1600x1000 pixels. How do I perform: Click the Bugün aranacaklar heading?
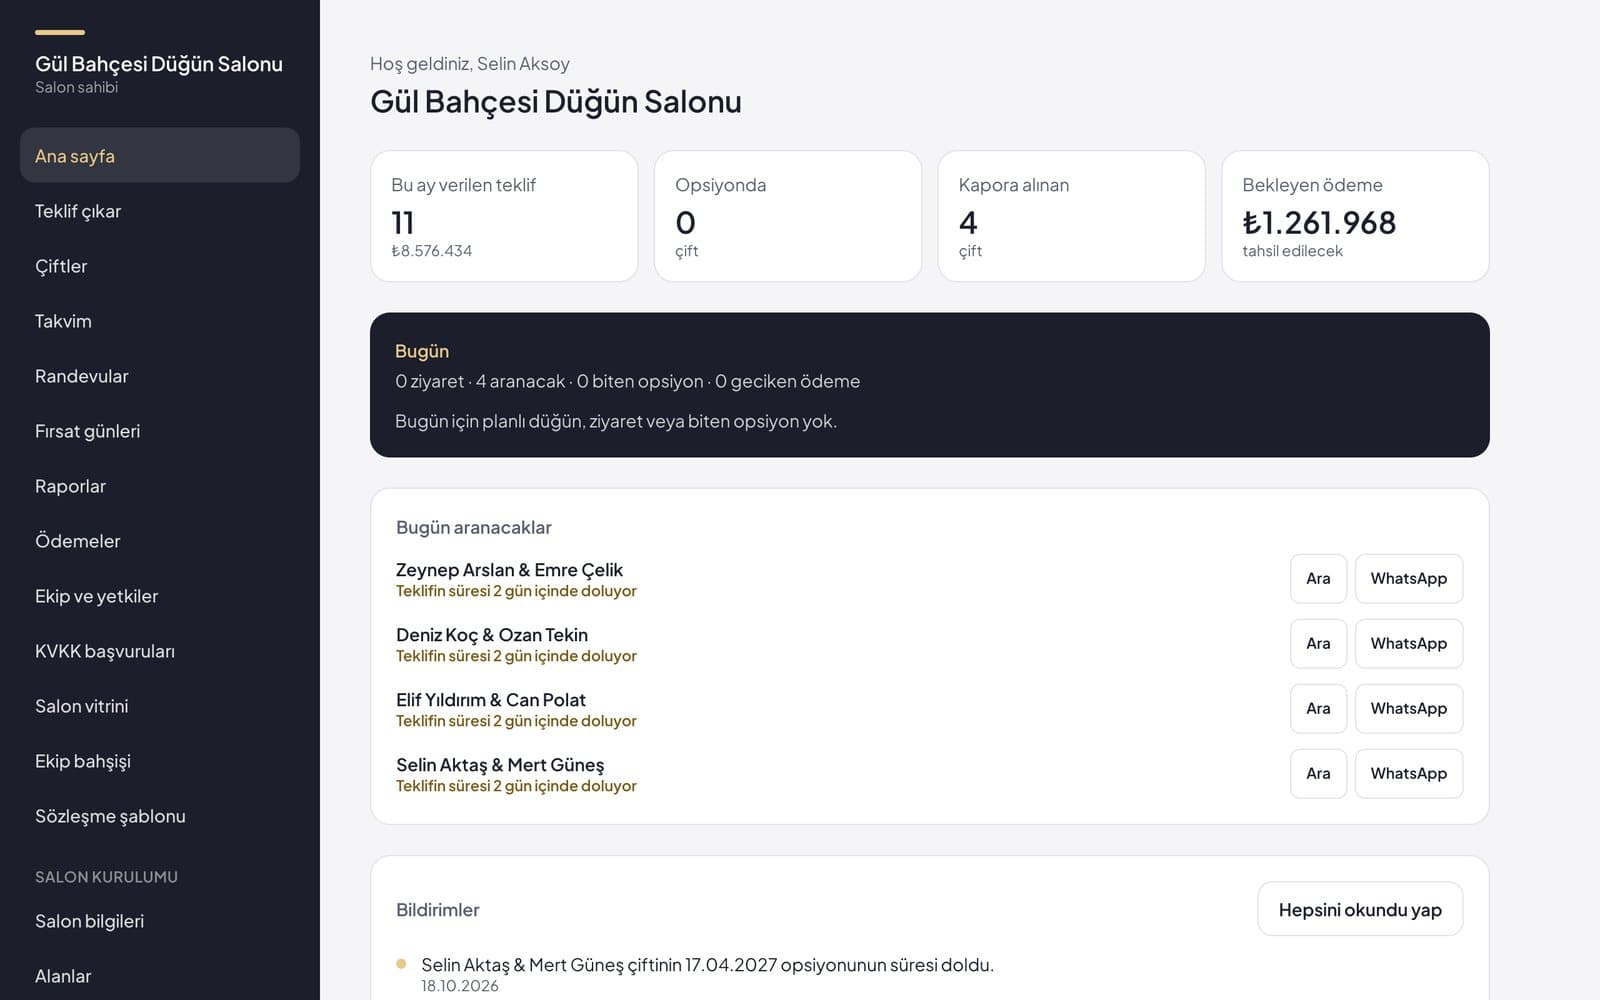(x=474, y=527)
